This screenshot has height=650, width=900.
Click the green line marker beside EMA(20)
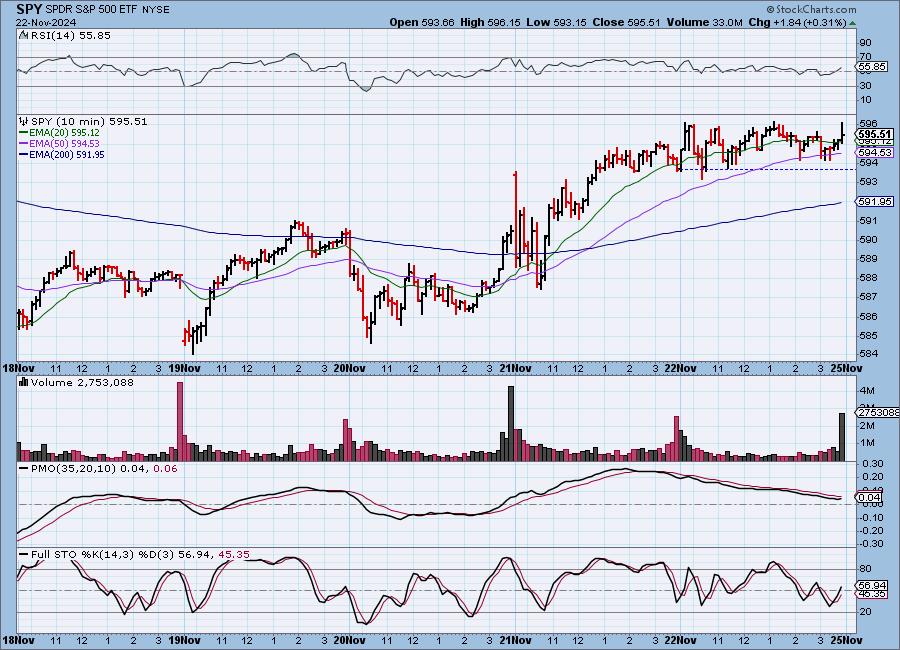pos(24,133)
